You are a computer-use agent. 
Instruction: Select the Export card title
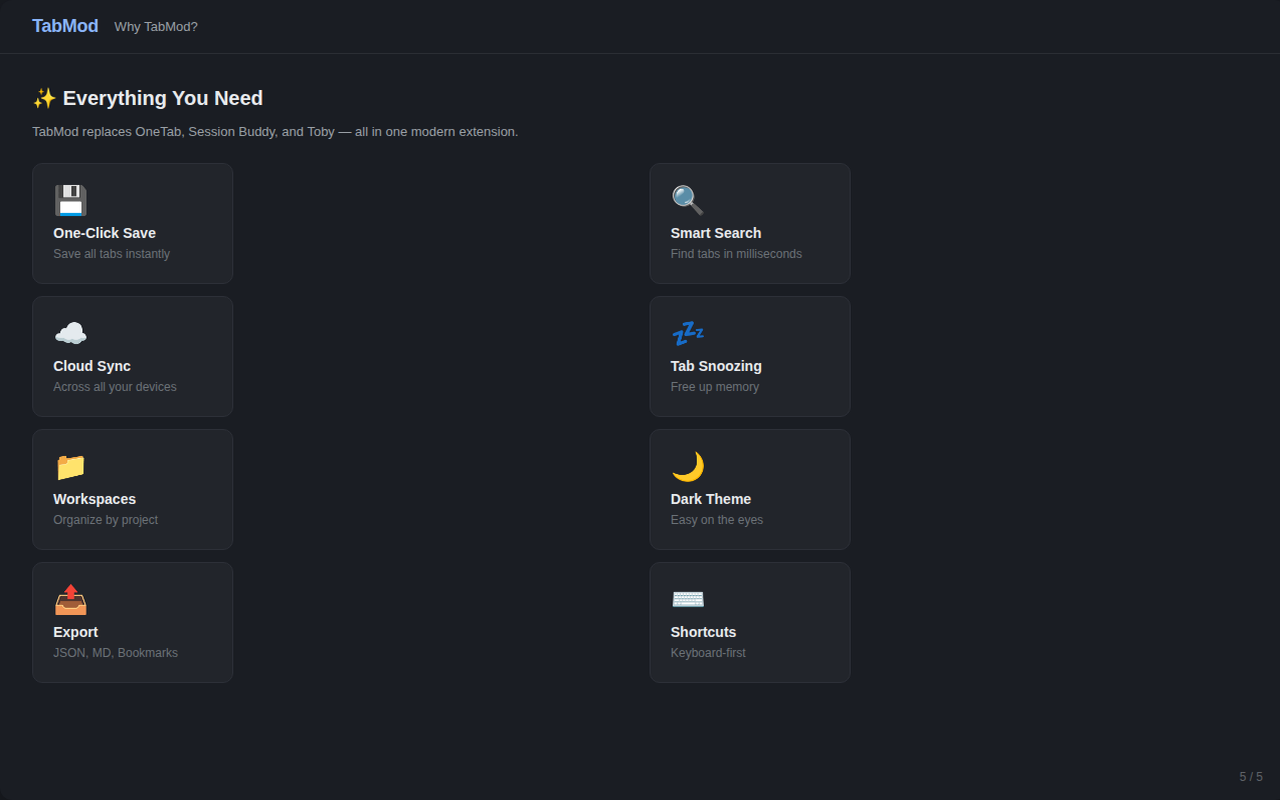pos(75,632)
